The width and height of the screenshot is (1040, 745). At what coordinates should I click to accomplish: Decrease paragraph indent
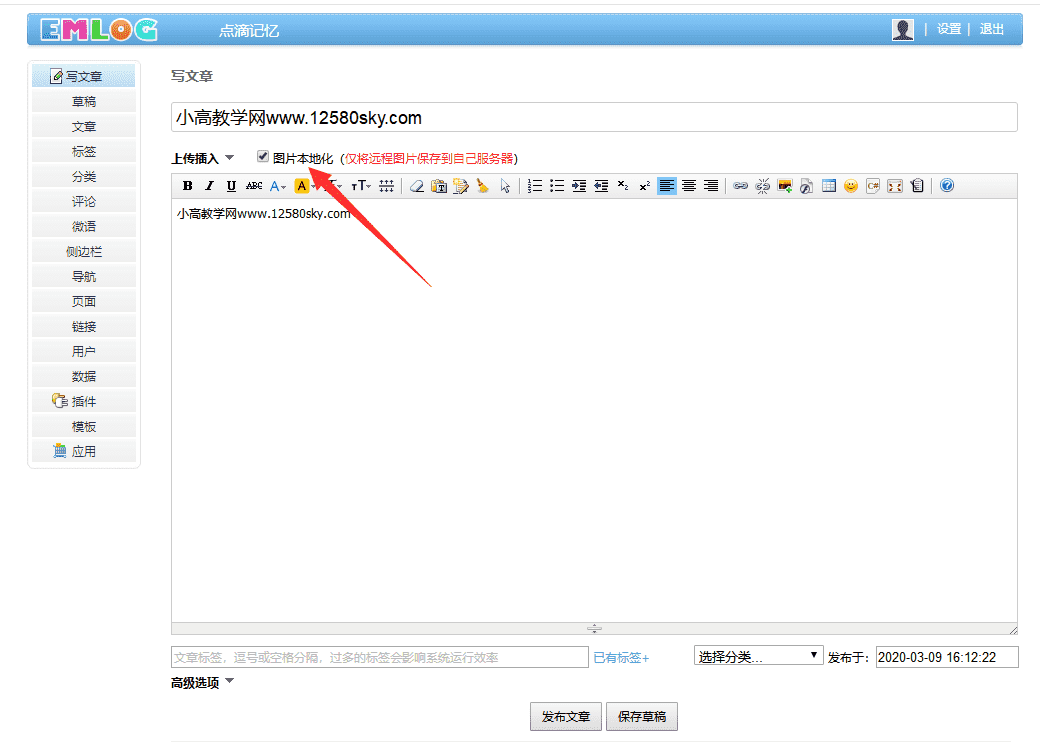coord(601,186)
